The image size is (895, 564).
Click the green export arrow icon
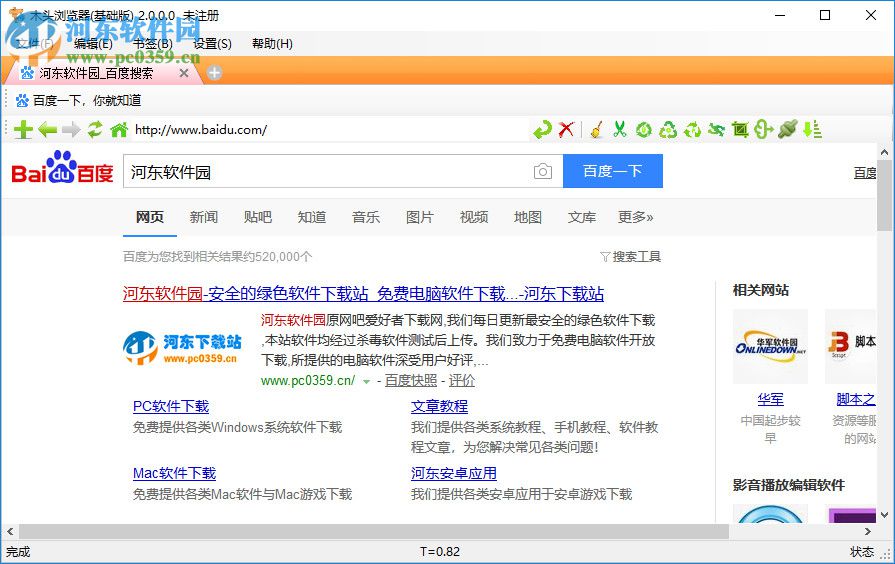pos(763,130)
